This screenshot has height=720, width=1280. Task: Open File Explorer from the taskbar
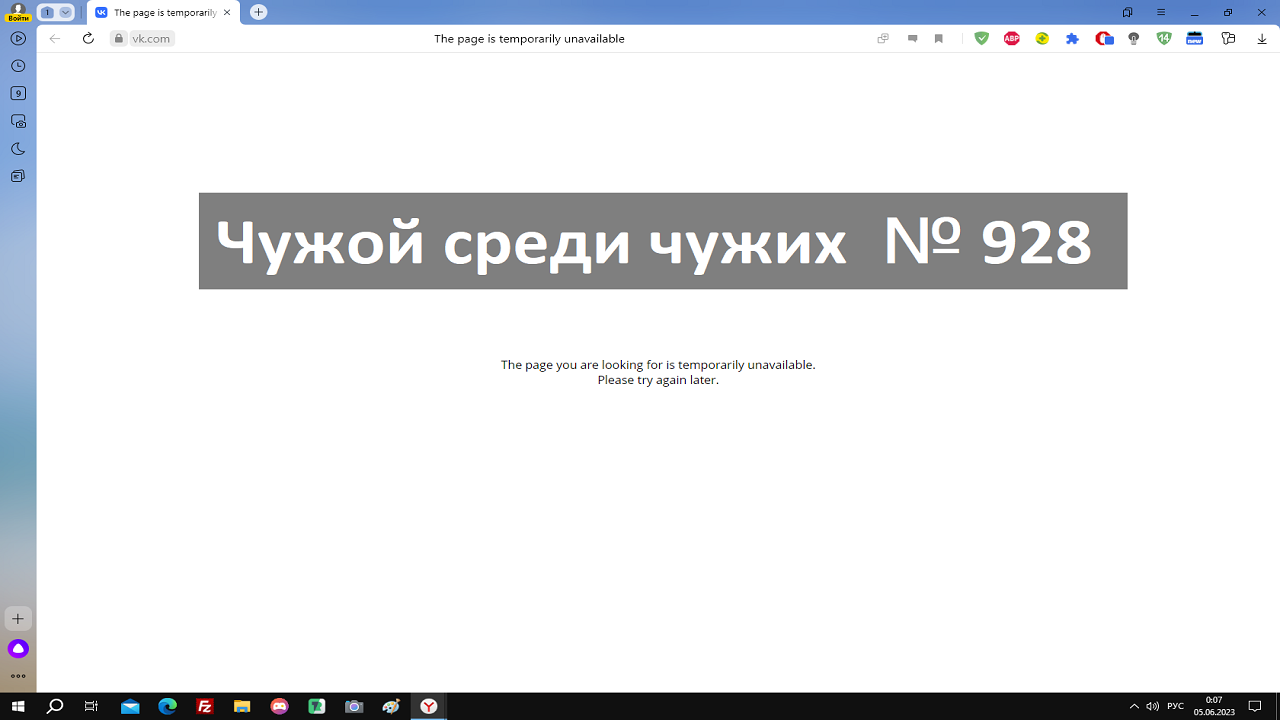pyautogui.click(x=242, y=706)
